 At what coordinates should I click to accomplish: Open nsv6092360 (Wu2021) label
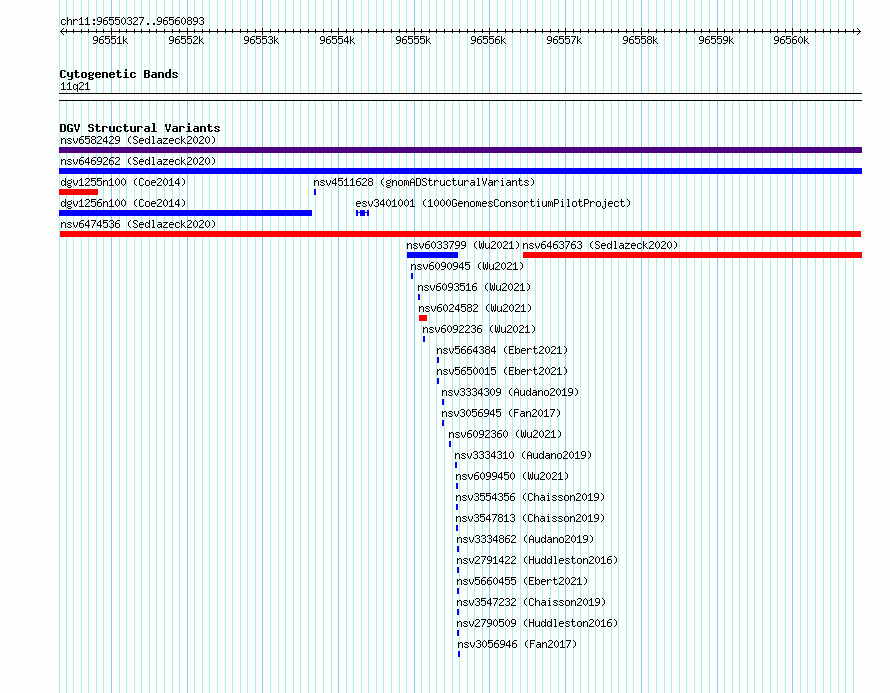tap(505, 434)
